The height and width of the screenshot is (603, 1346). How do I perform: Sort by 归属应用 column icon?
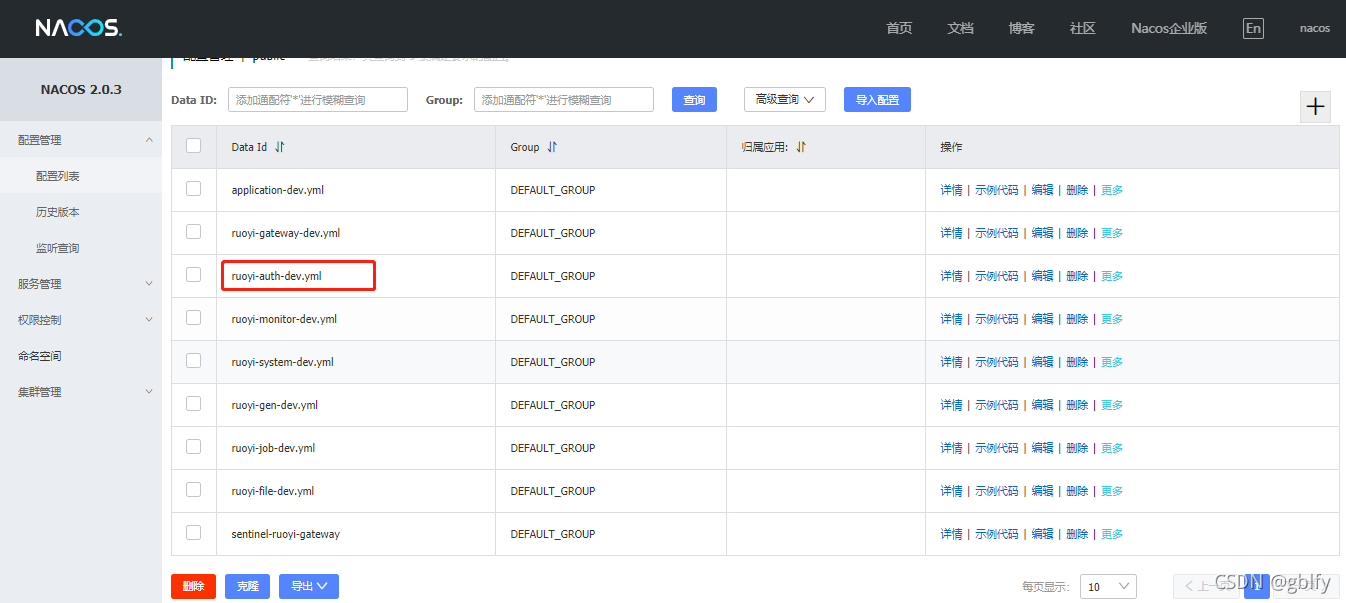(x=801, y=147)
